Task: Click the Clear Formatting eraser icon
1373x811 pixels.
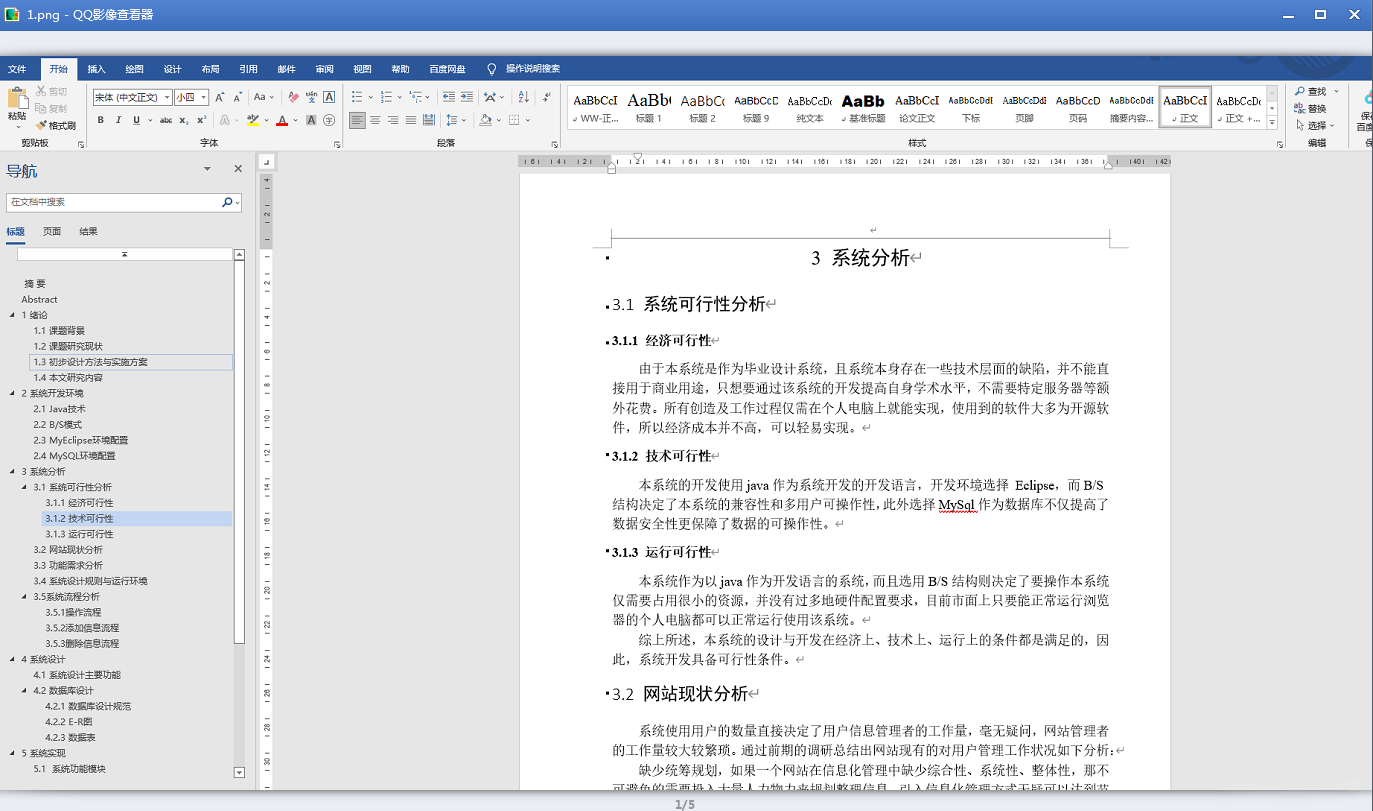Action: tap(293, 97)
